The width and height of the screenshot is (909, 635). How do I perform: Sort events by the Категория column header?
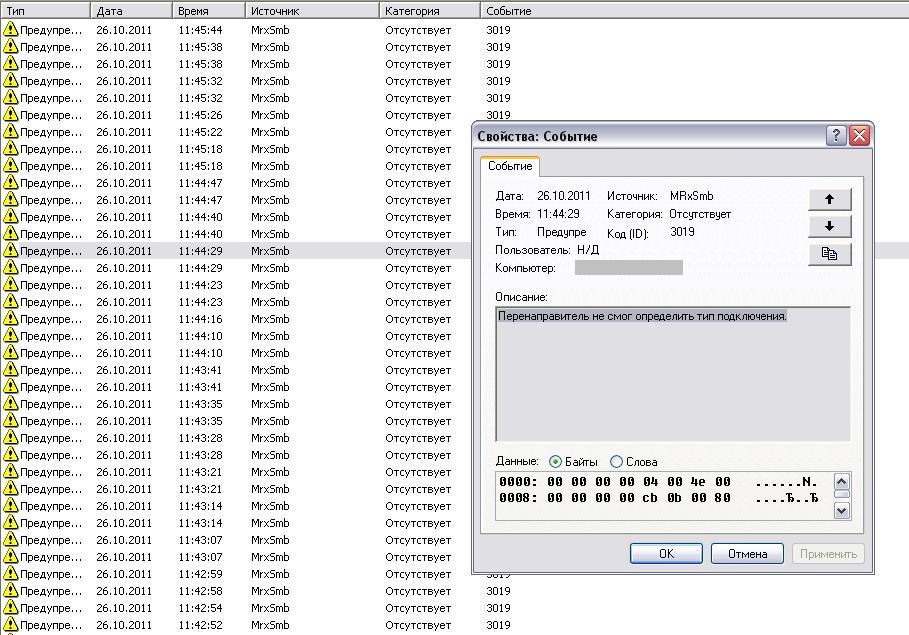(430, 10)
